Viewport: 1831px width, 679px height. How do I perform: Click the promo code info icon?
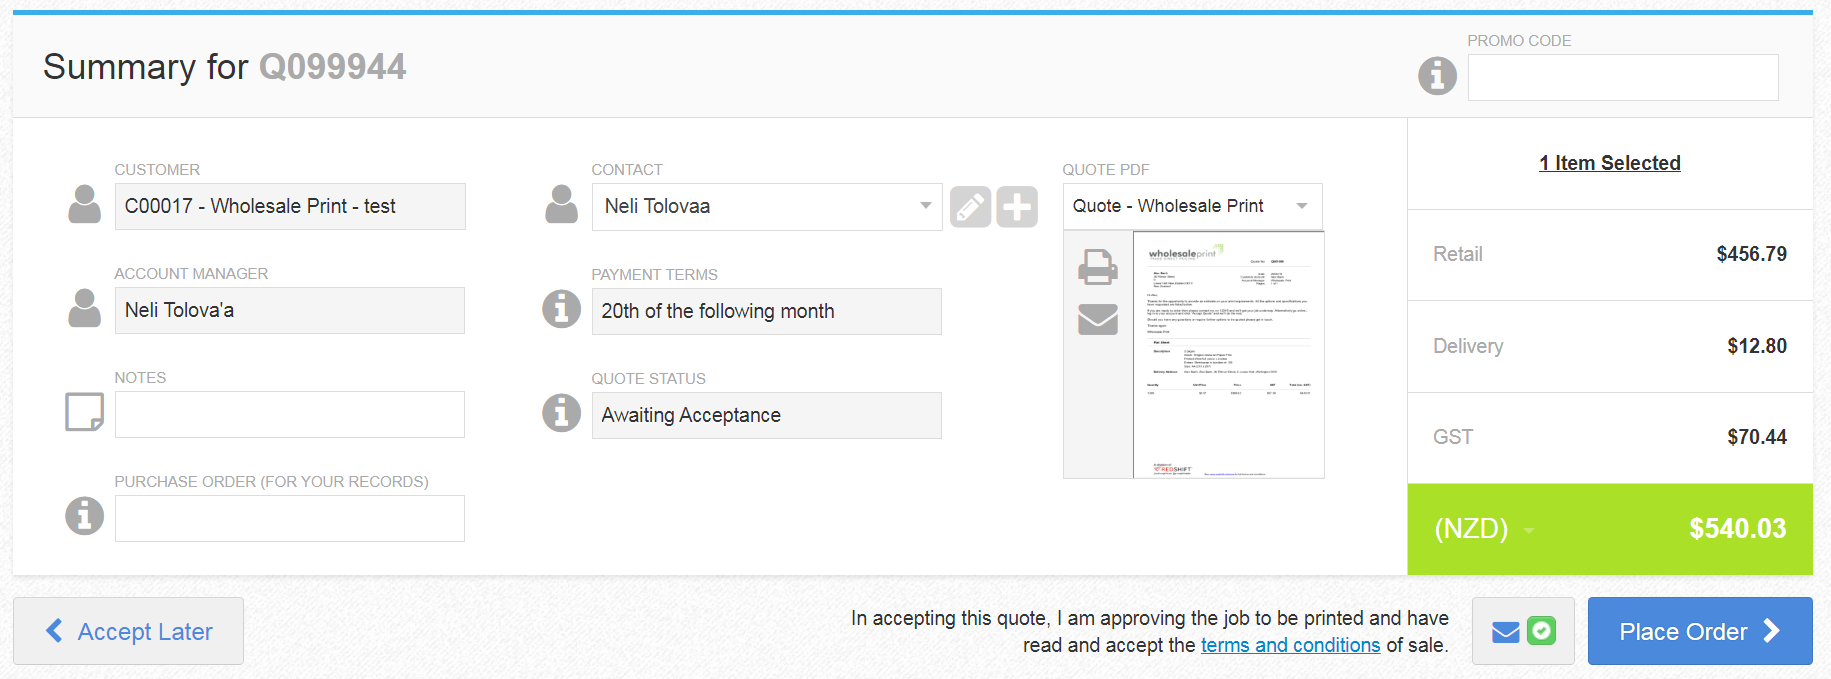tap(1437, 76)
